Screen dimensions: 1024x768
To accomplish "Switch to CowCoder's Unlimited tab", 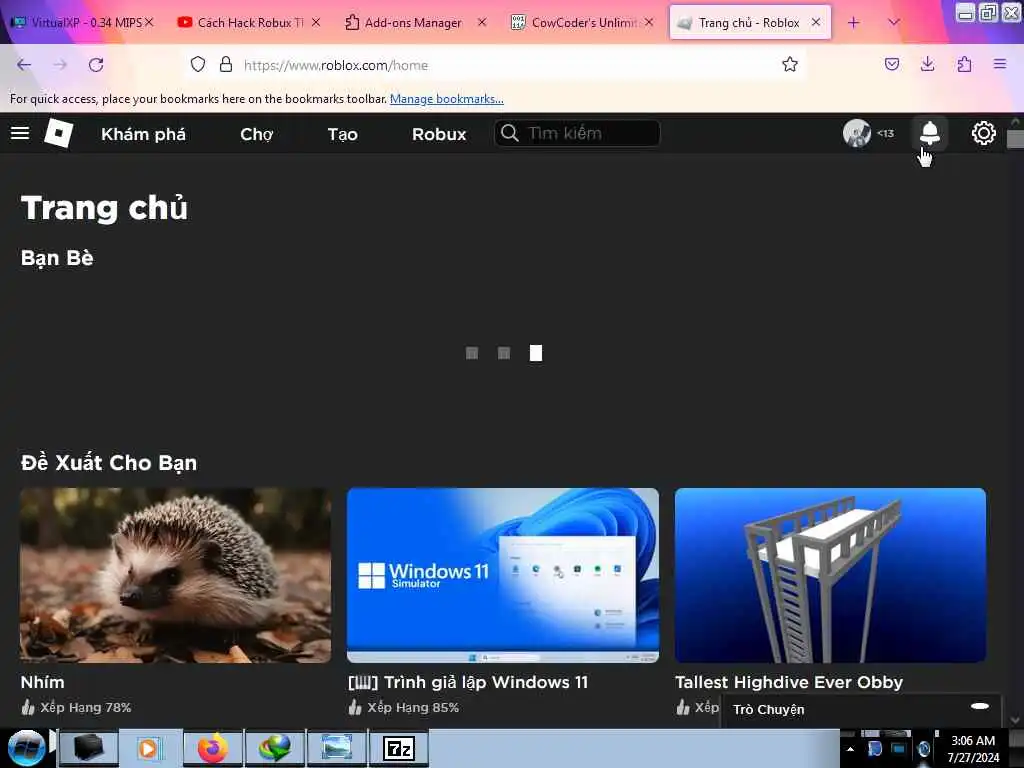I will point(581,22).
